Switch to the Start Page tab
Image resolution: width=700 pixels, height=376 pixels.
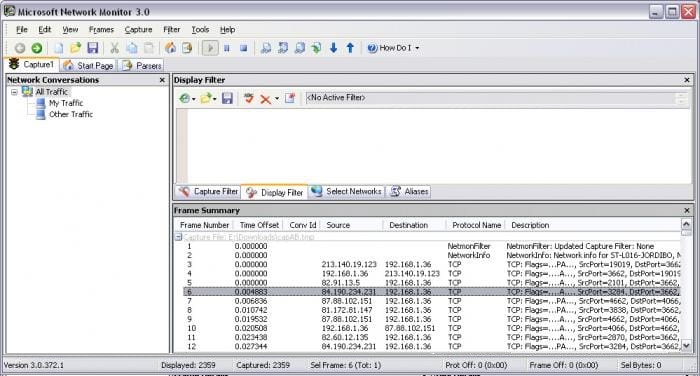(x=88, y=66)
